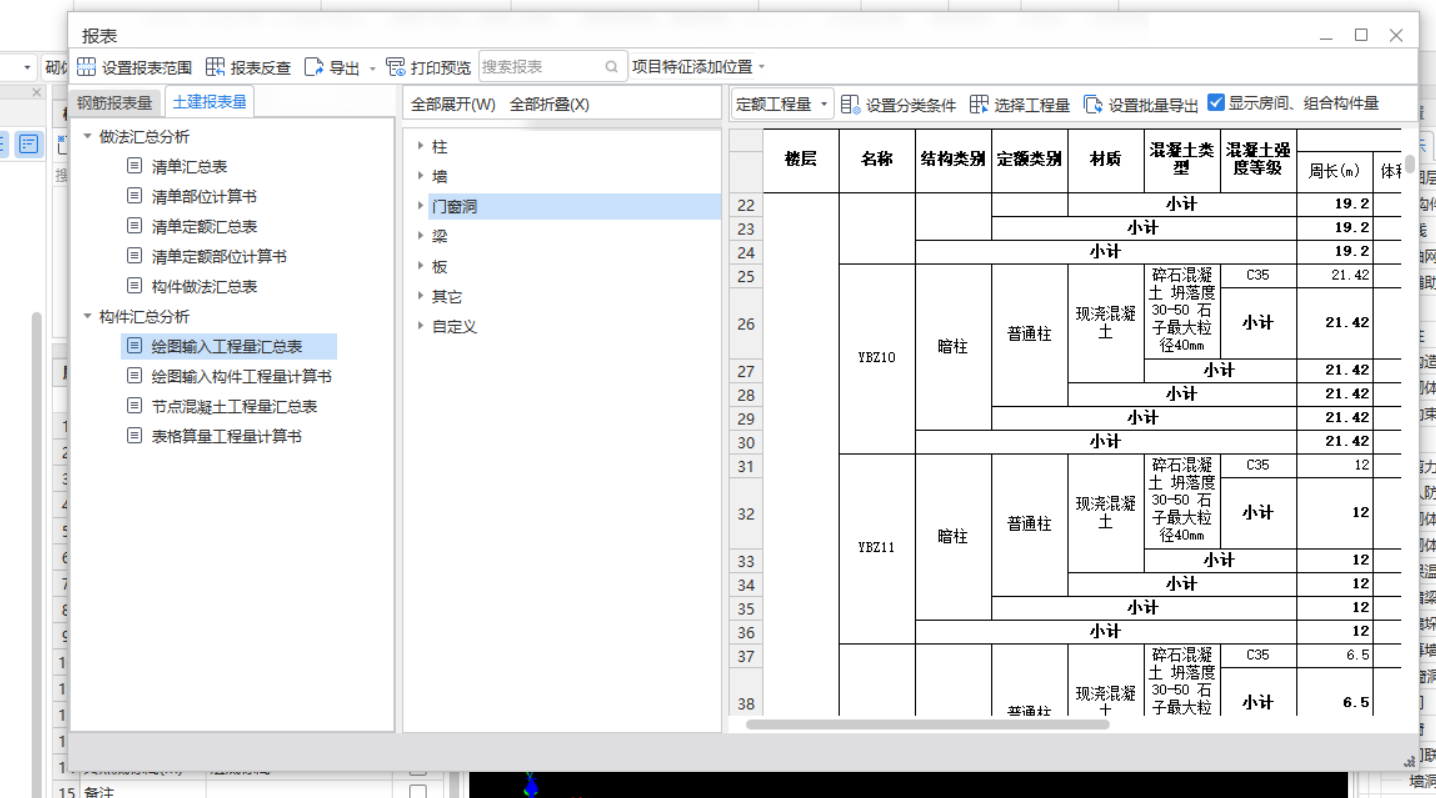
Task: Click 全部展开(W) button
Action: tap(453, 104)
